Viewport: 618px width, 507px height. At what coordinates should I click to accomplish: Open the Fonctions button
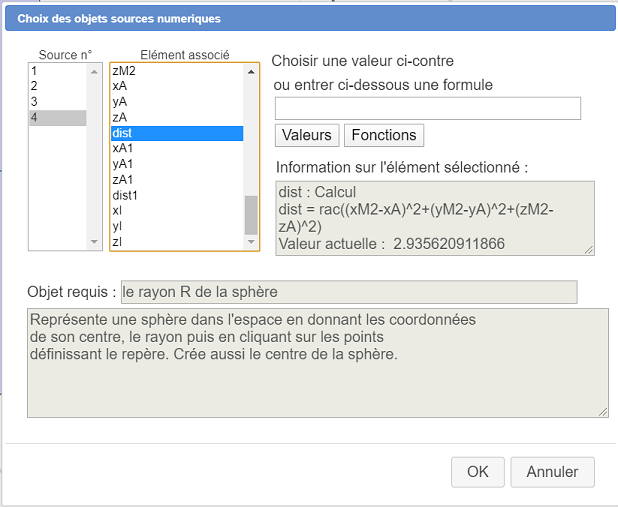[x=384, y=135]
